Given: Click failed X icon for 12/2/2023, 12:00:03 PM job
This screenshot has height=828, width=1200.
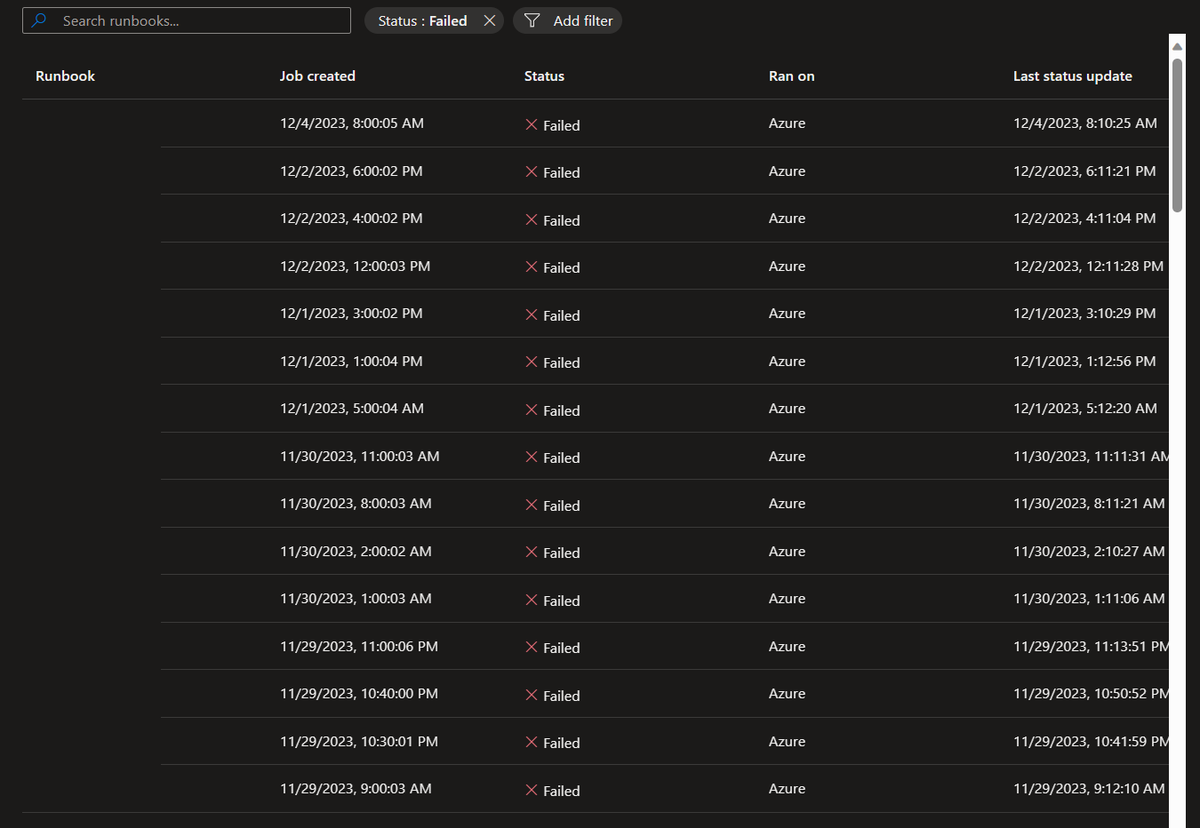Looking at the screenshot, I should (532, 267).
